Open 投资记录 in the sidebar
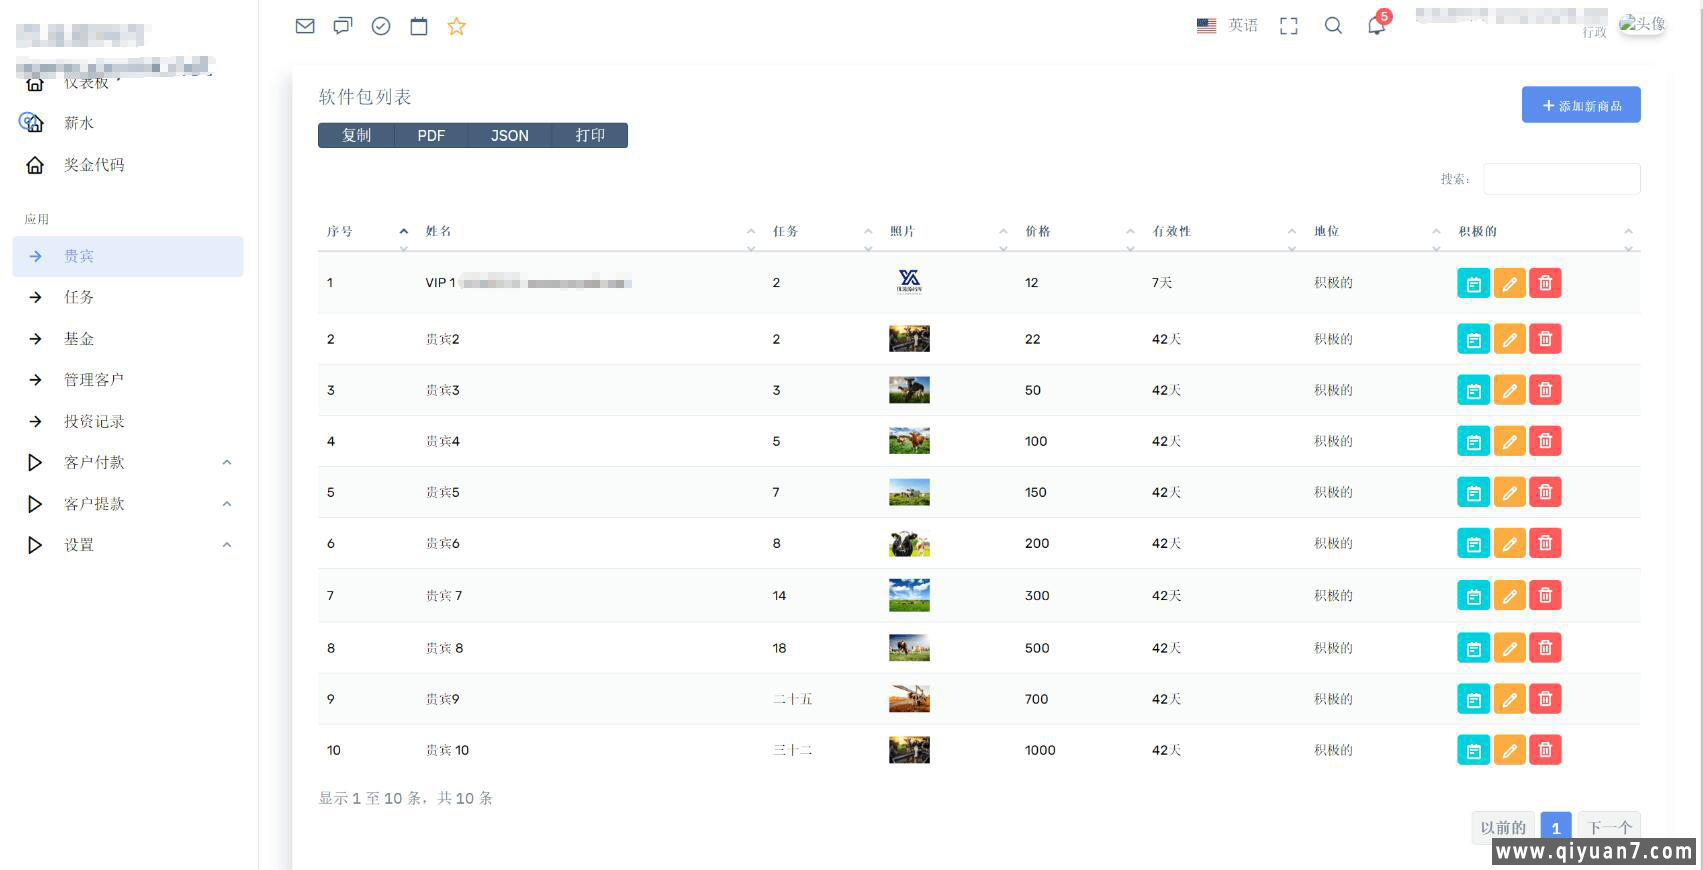This screenshot has width=1703, height=870. (x=94, y=421)
